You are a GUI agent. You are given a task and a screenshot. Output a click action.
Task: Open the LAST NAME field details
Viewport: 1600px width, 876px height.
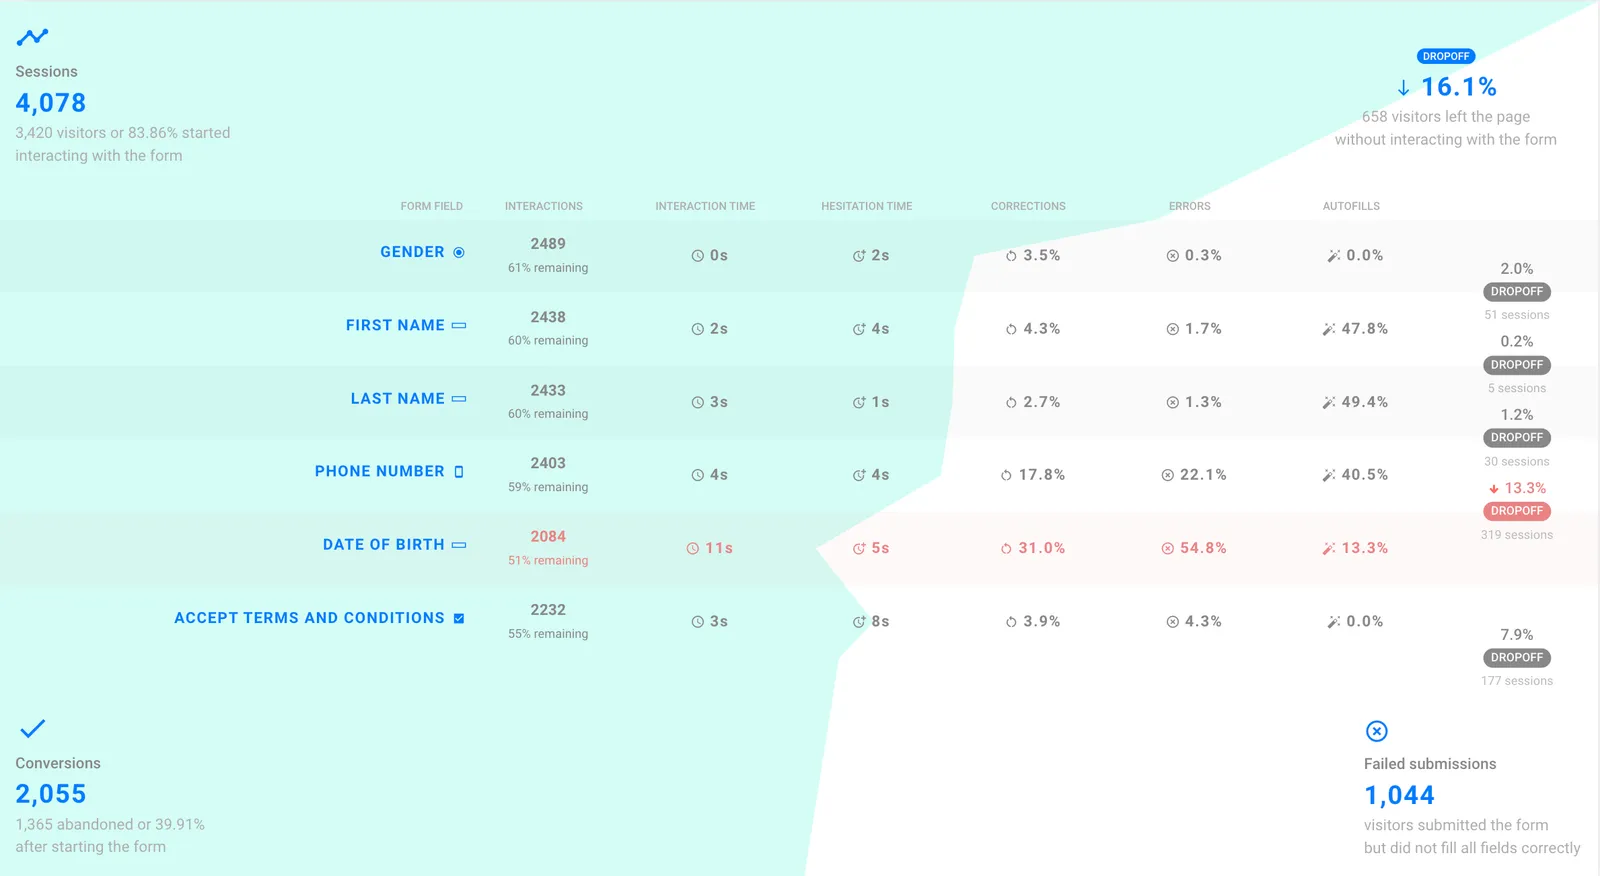click(398, 398)
